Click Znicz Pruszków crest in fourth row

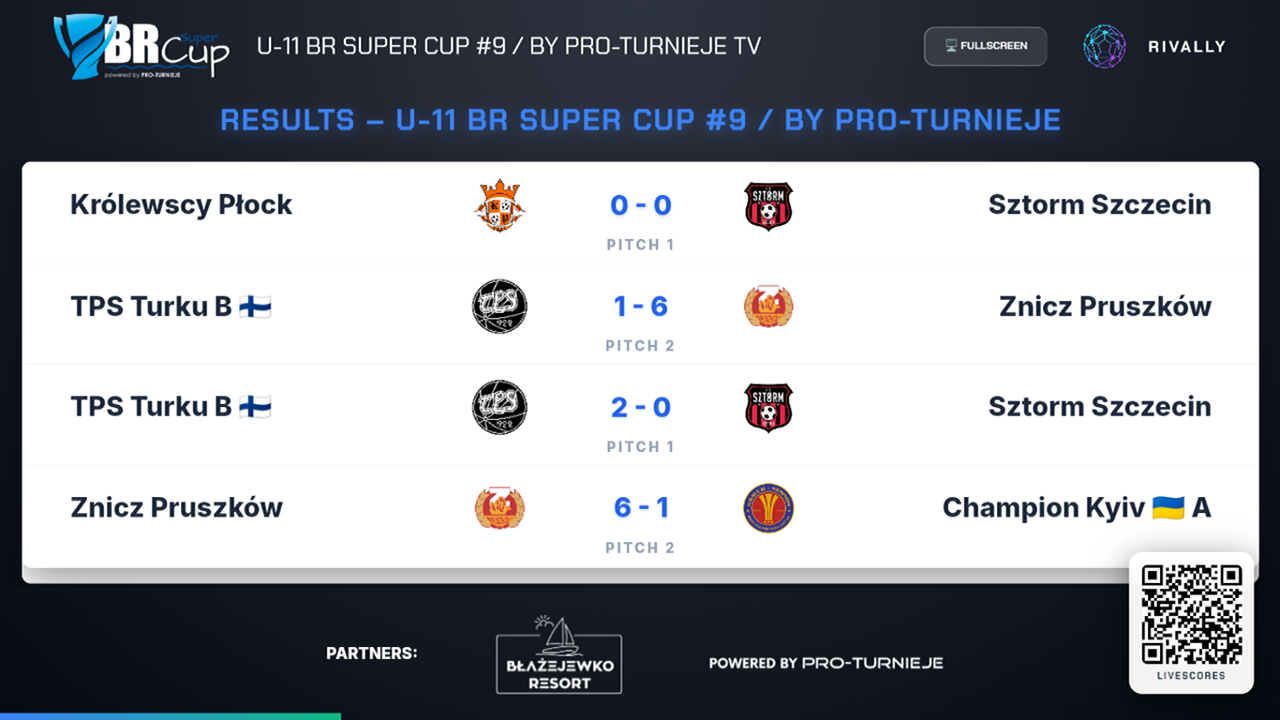click(499, 508)
